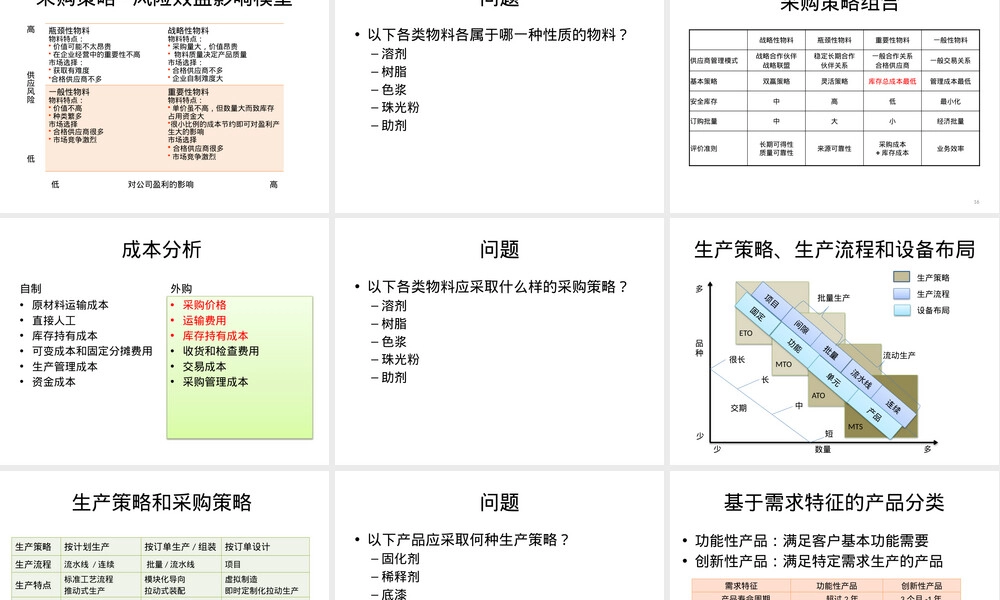Click the 生产流程 legend color swatch
Viewport: 1000px width, 600px height.
click(x=901, y=293)
